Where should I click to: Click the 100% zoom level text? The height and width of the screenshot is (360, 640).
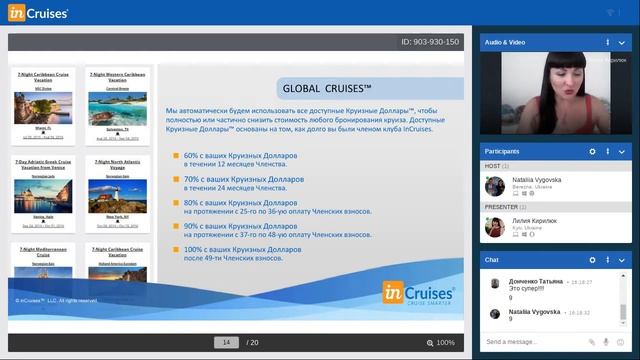tap(446, 343)
